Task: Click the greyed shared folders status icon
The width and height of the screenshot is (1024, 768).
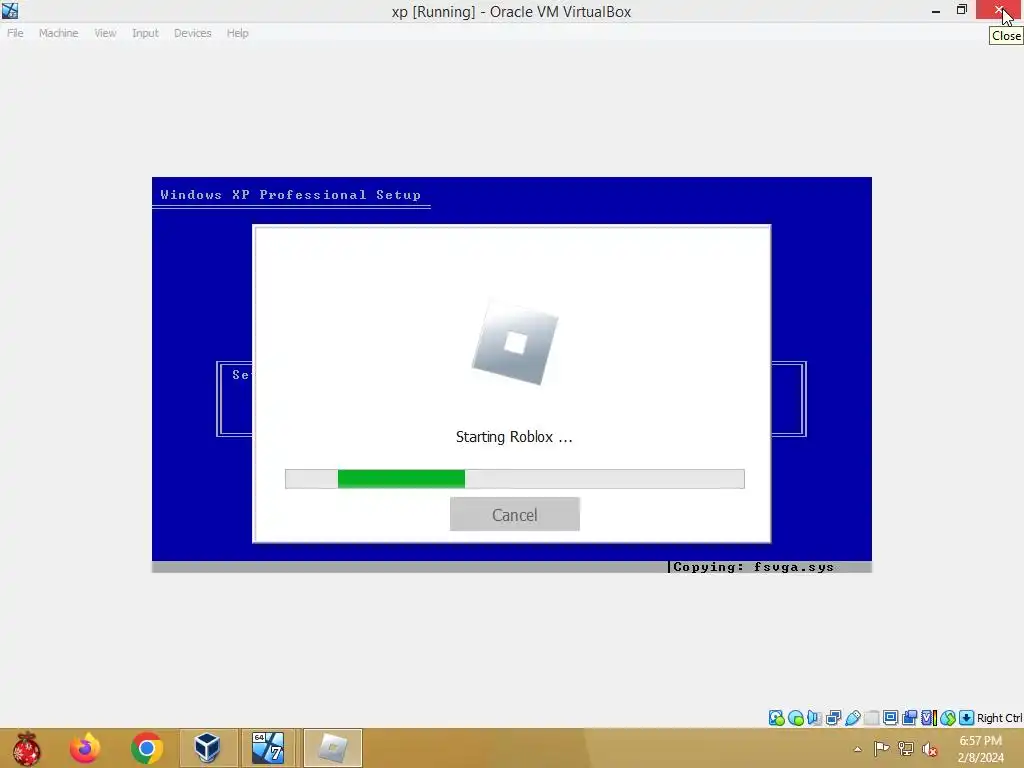Action: pyautogui.click(x=871, y=718)
